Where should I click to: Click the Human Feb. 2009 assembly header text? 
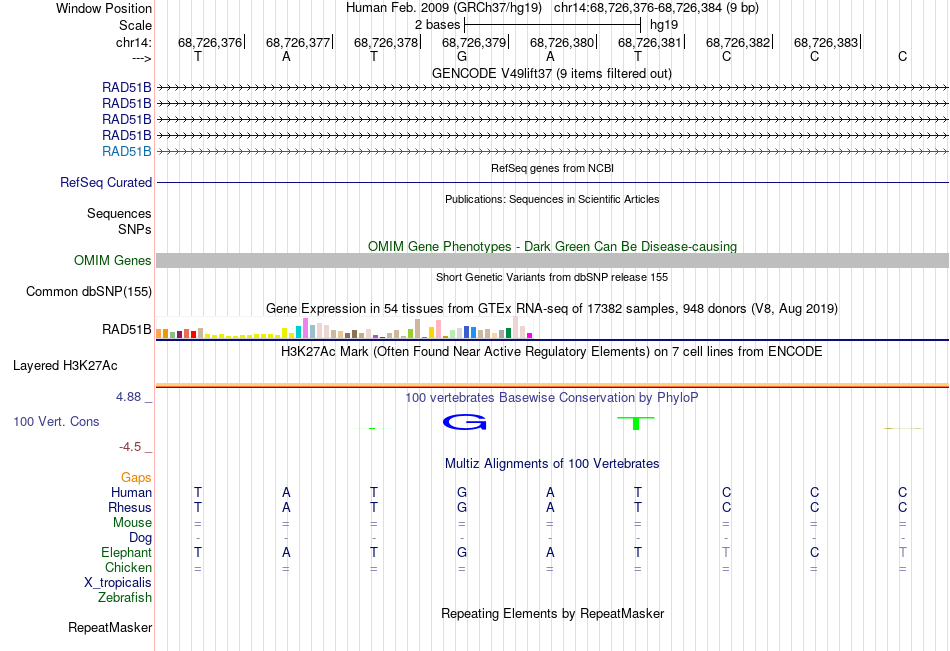443,8
